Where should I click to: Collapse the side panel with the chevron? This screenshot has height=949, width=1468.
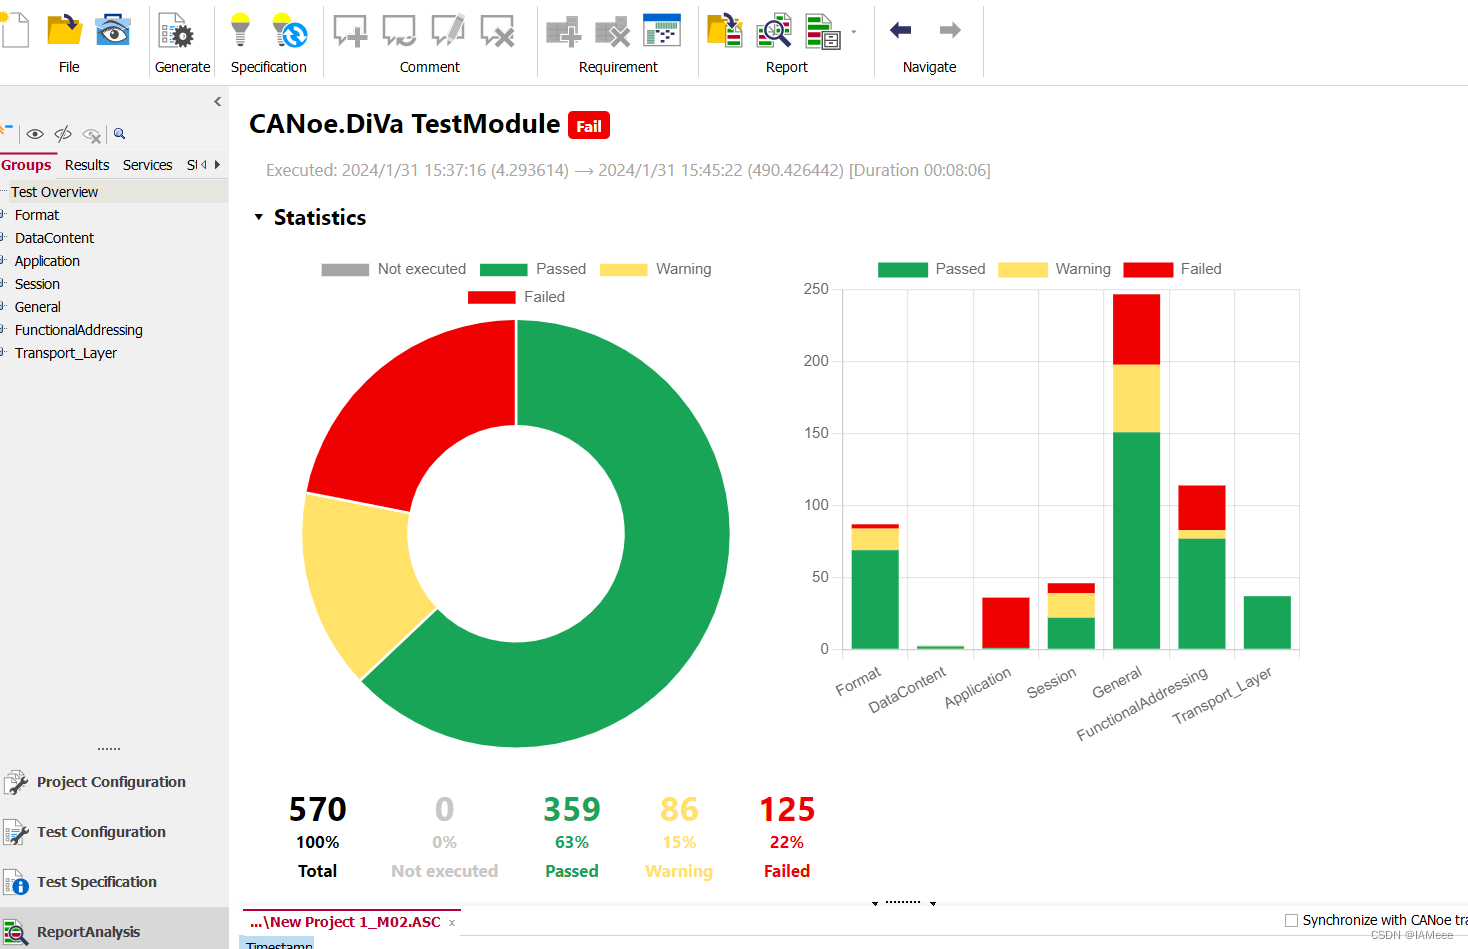click(218, 101)
